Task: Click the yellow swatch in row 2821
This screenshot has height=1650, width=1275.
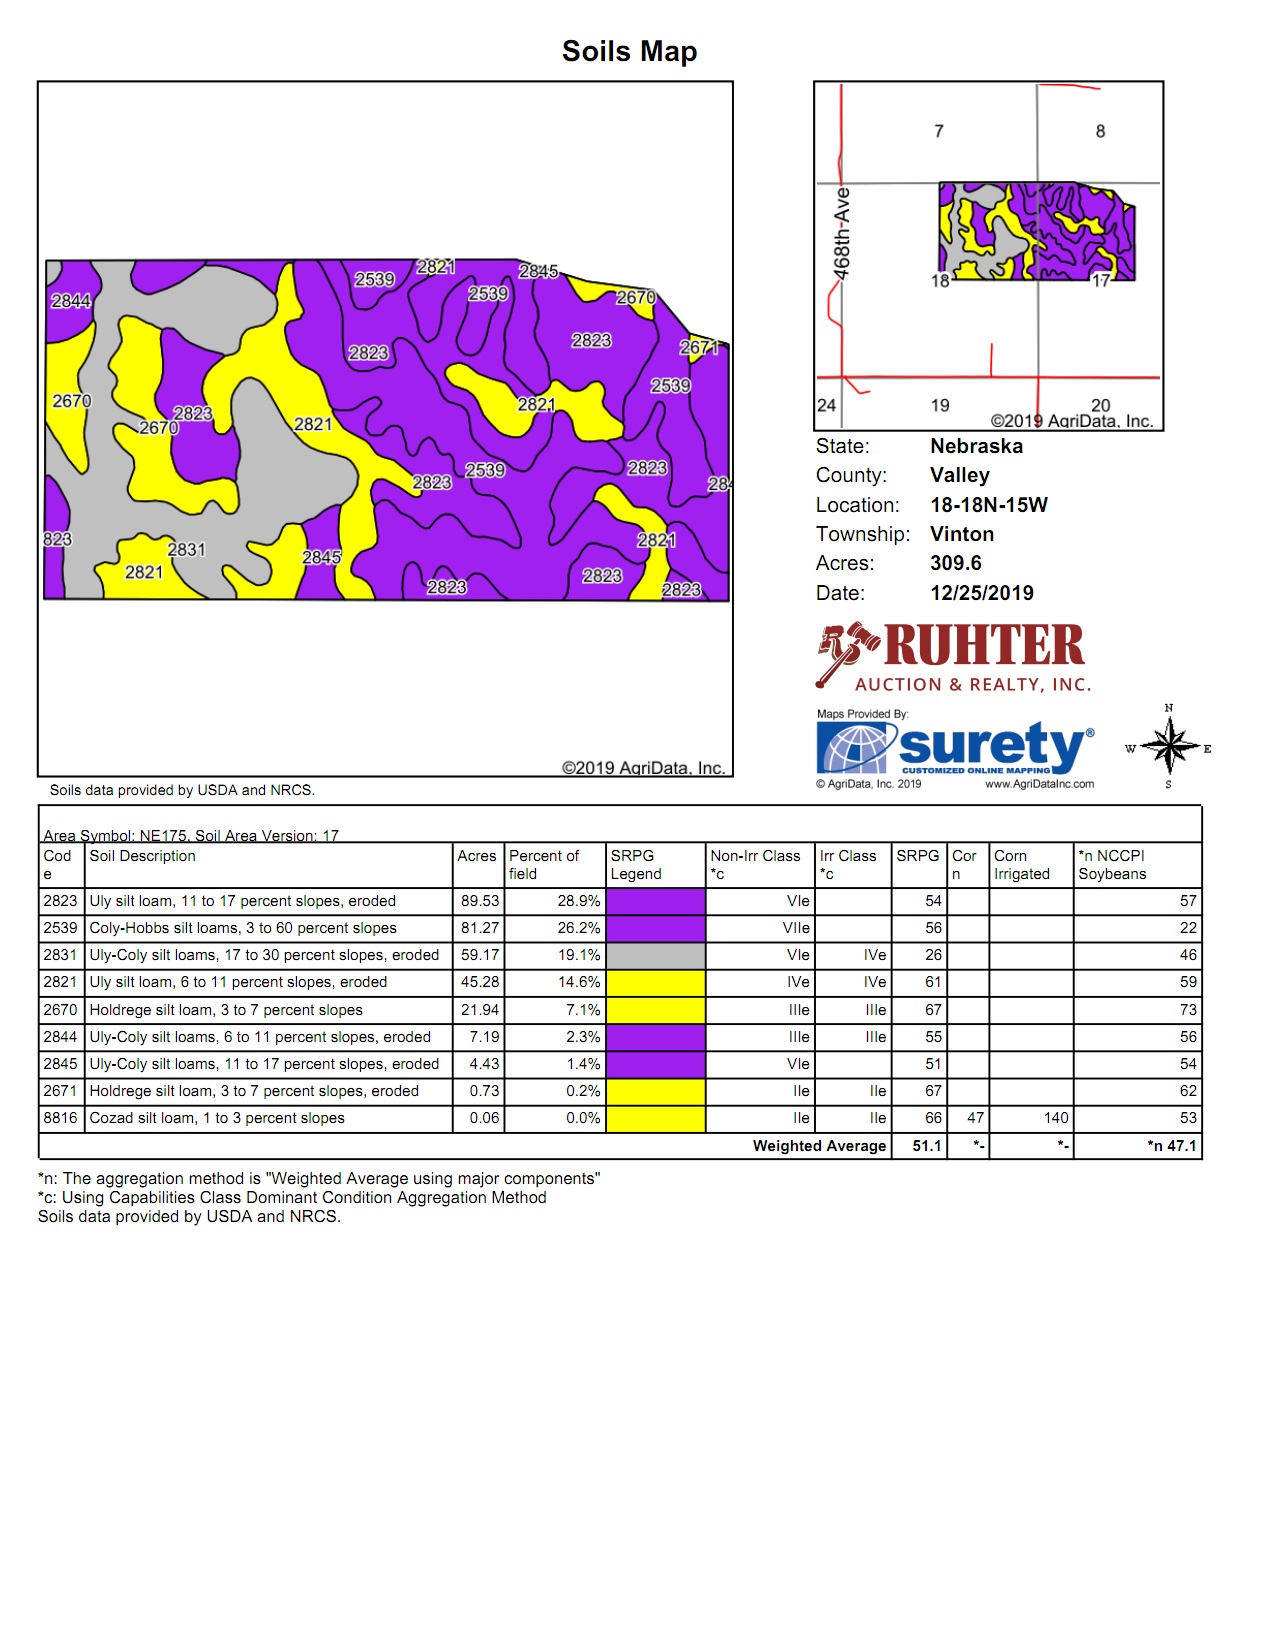Action: click(656, 982)
